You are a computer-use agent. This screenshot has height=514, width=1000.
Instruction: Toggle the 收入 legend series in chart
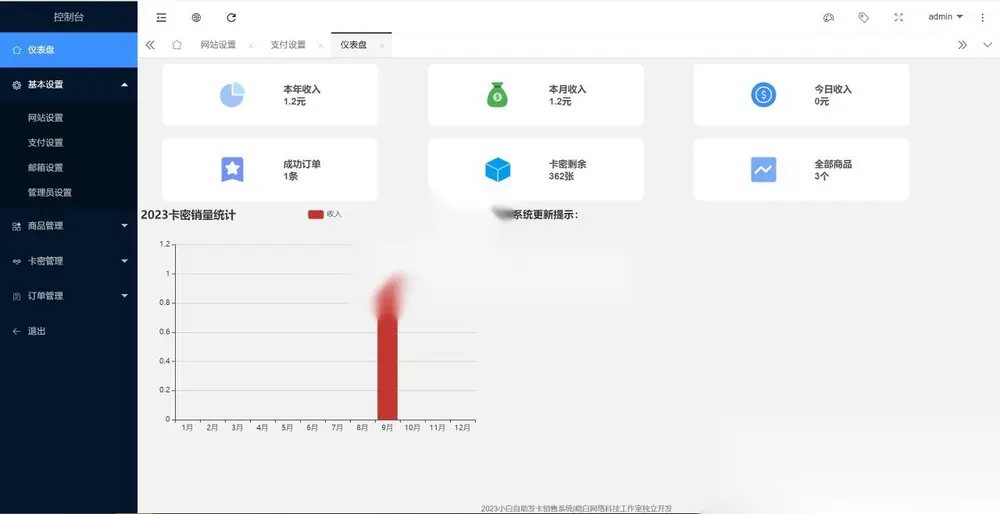click(325, 214)
